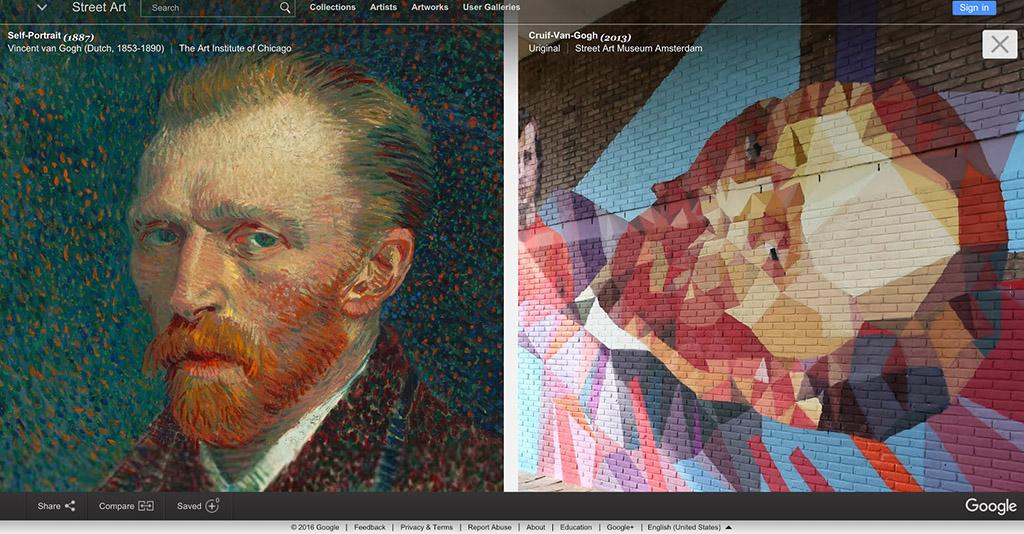Open the Feedback footer link
The height and width of the screenshot is (534, 1024).
(x=370, y=527)
